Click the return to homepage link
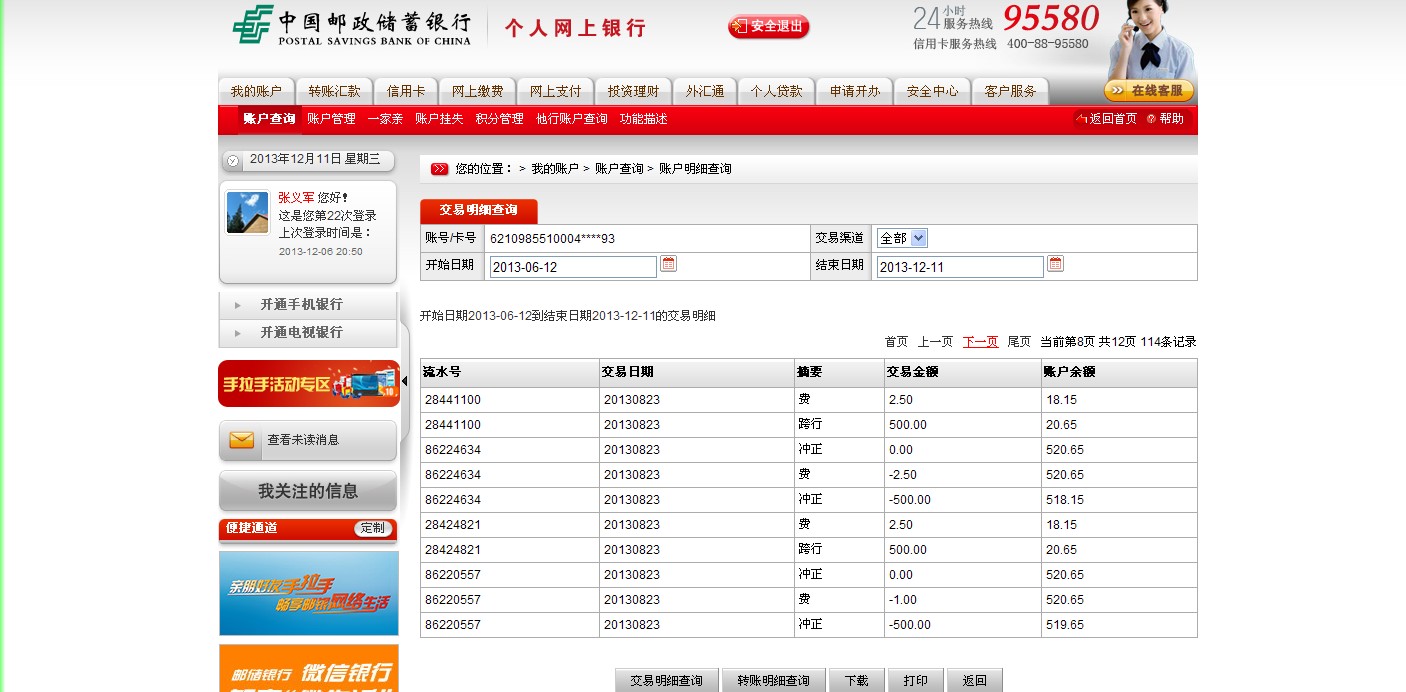 coord(1106,119)
